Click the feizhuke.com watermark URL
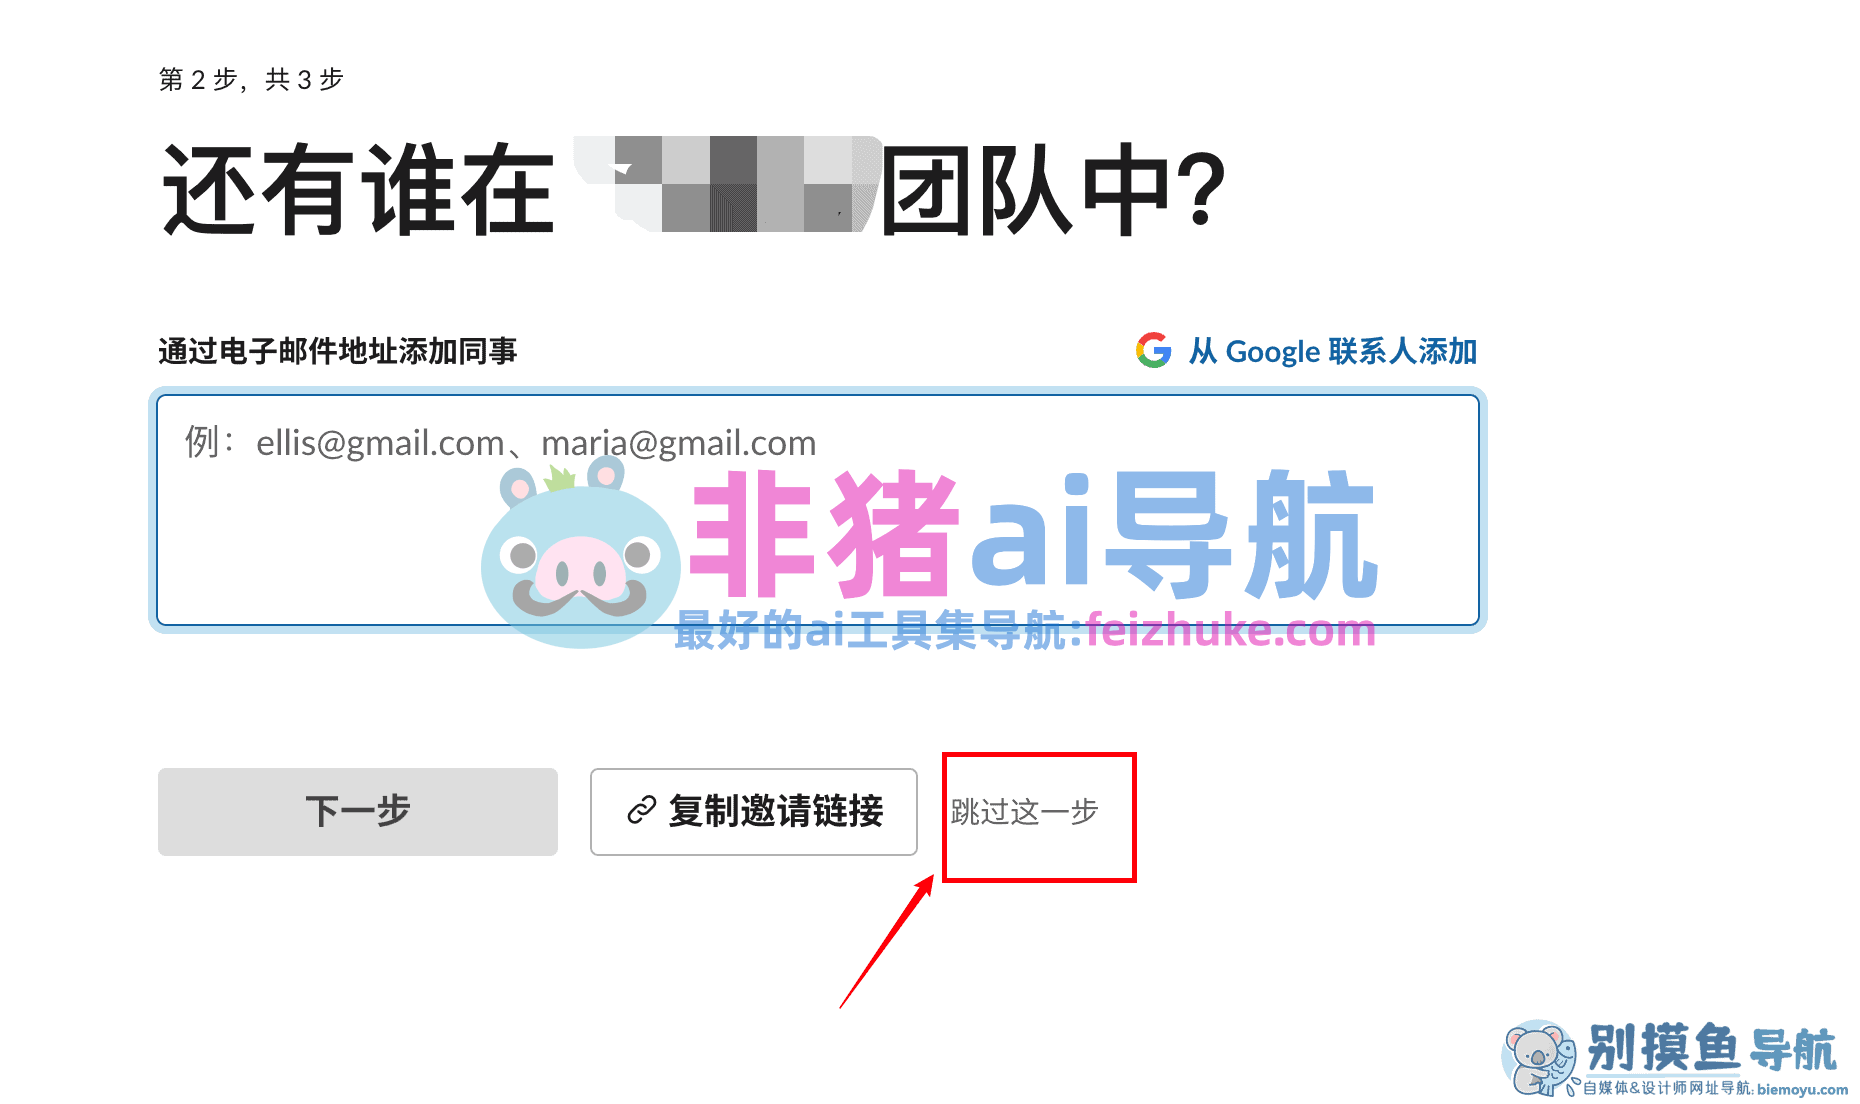1860x1104 pixels. 1231,630
